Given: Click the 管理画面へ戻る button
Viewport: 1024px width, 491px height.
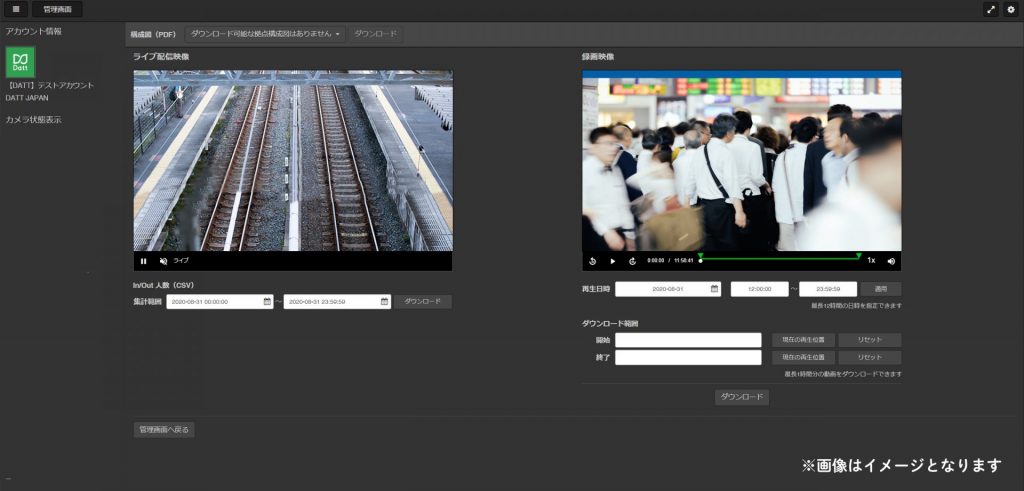Looking at the screenshot, I should click(164, 430).
